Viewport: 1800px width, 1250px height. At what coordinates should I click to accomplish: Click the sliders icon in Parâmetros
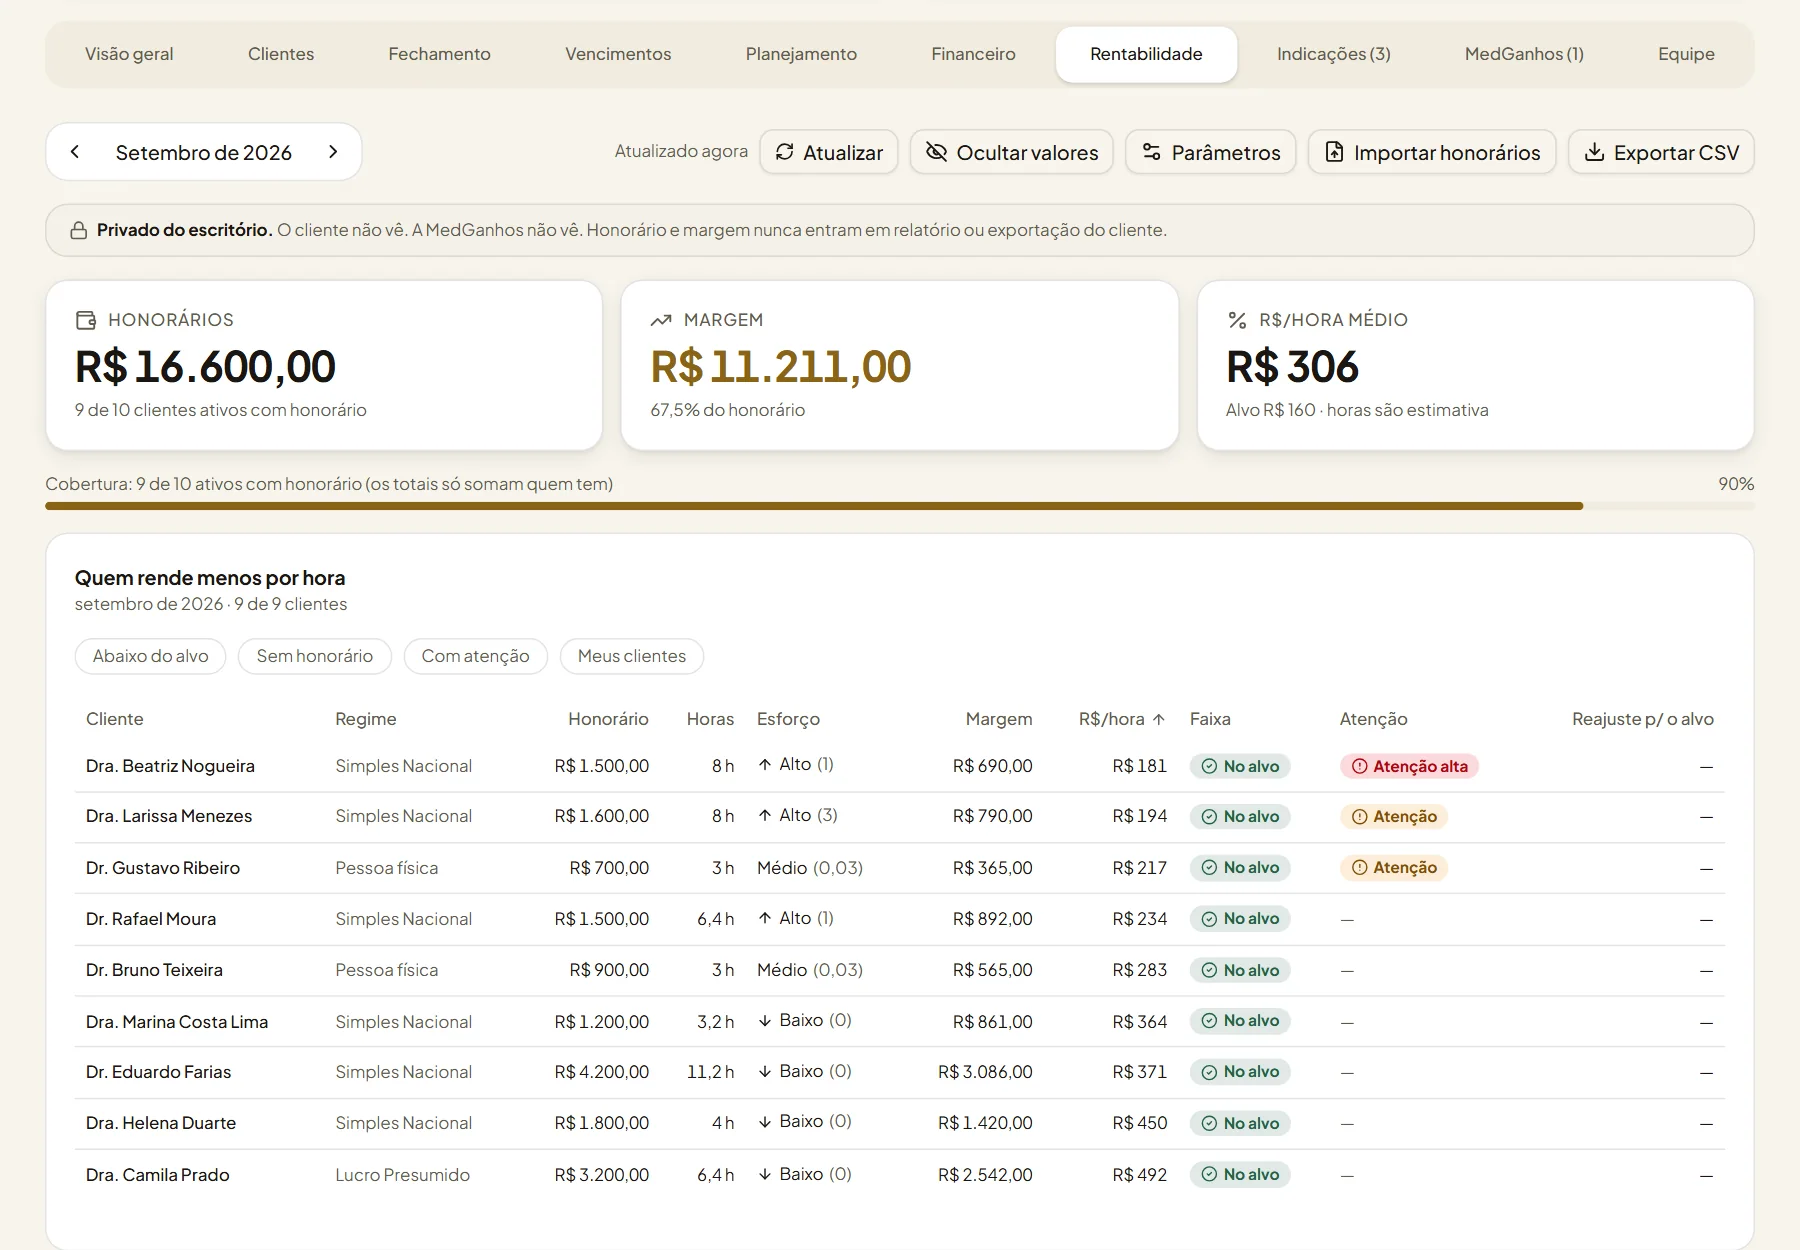click(x=1152, y=152)
